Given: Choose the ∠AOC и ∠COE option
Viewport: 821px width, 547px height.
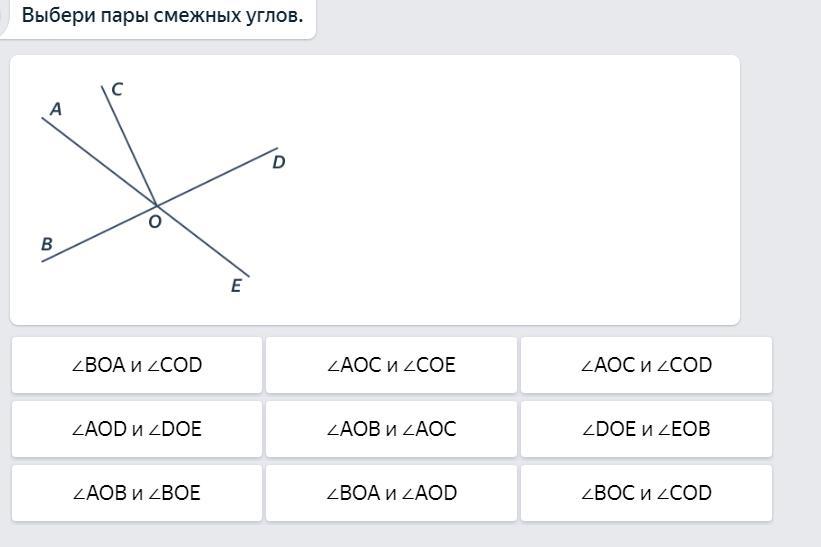Looking at the screenshot, I should coord(391,365).
